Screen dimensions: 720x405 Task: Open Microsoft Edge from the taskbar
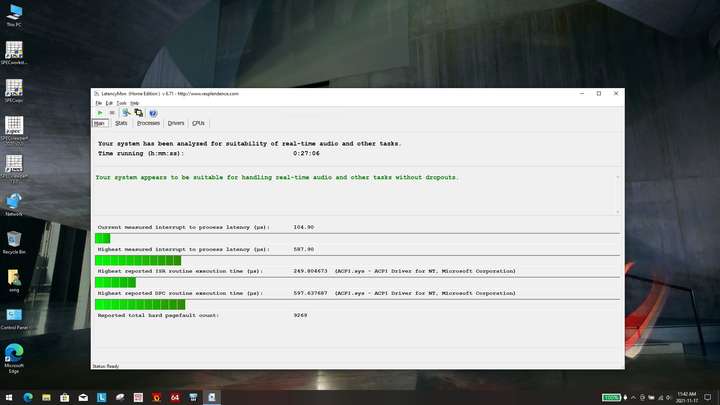[28, 397]
